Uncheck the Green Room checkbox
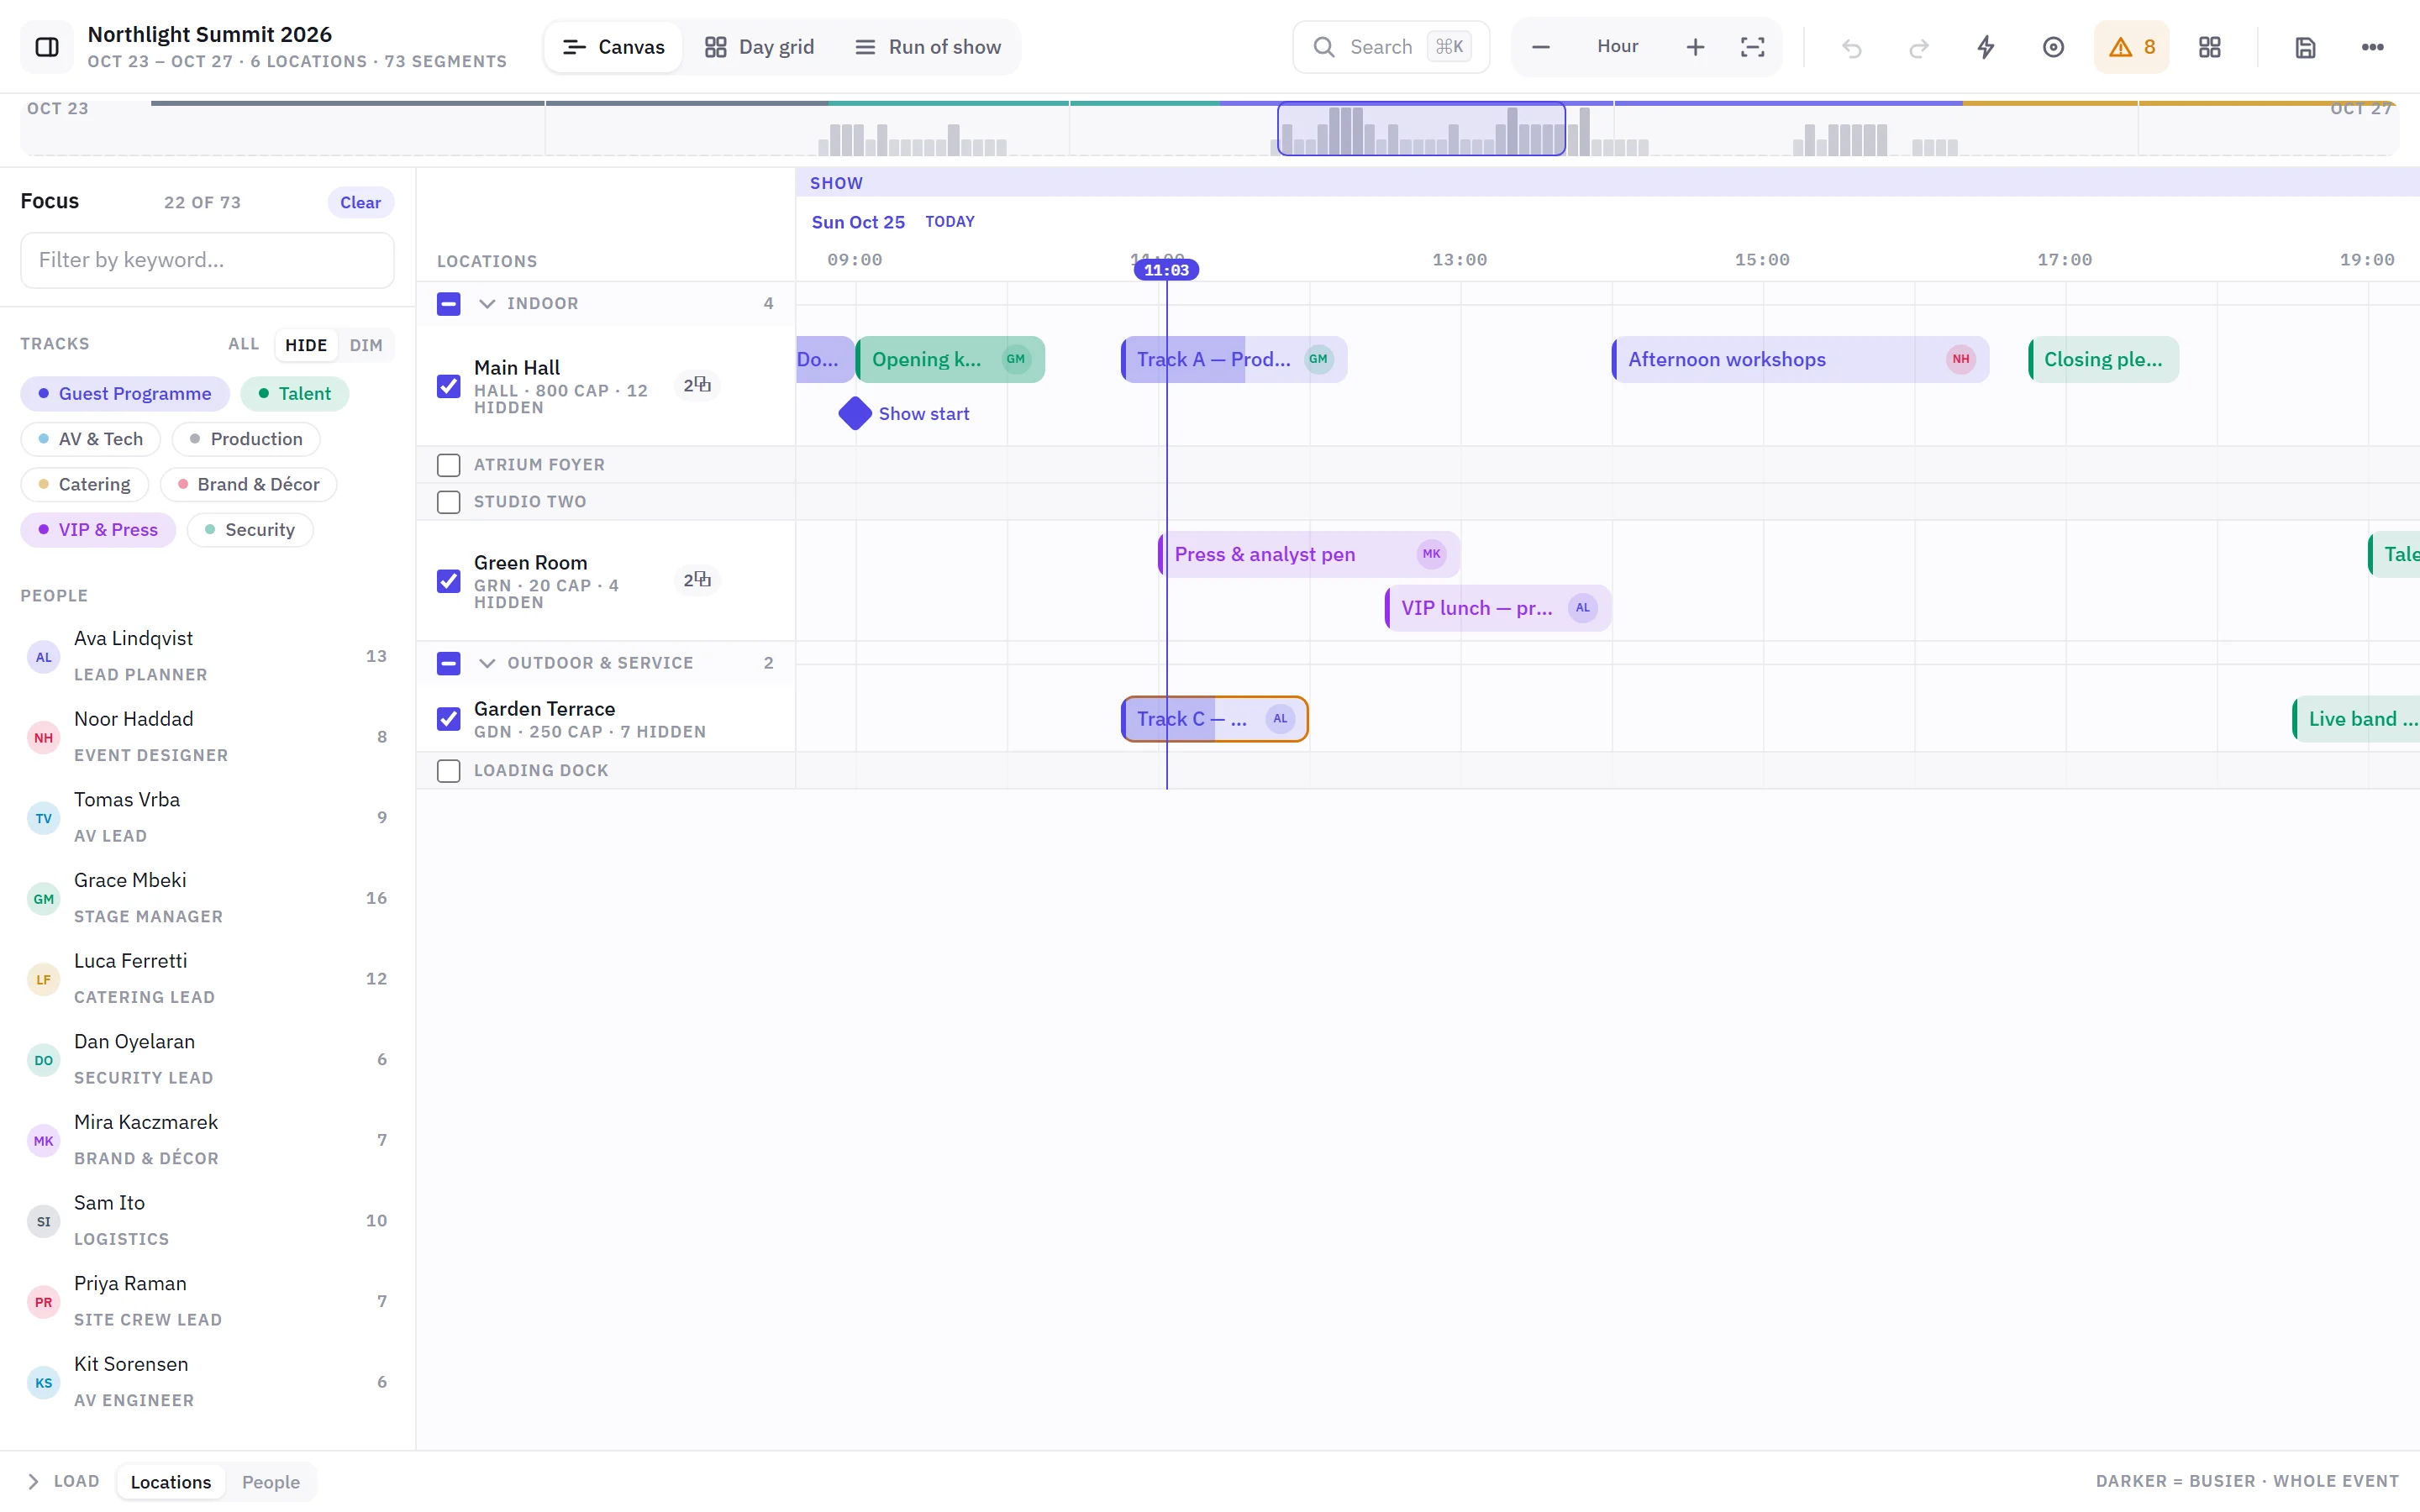2420x1512 pixels. click(x=449, y=581)
